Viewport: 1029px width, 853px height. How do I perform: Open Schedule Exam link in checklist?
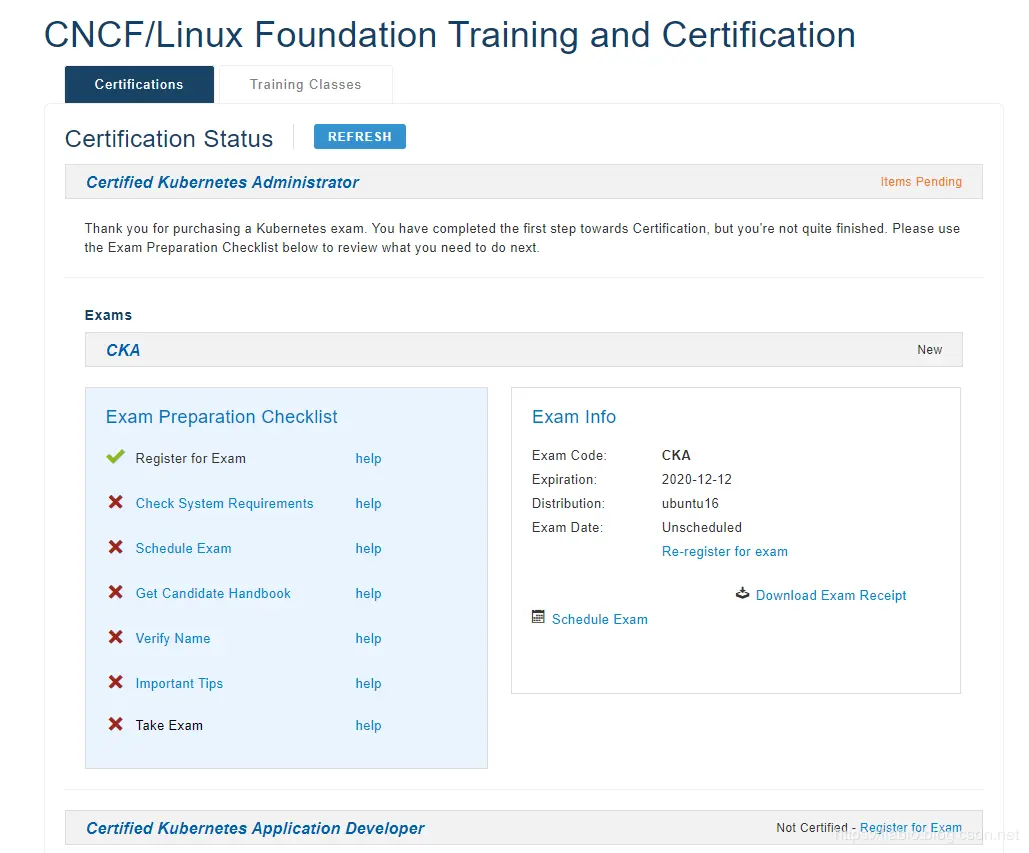pyautogui.click(x=183, y=548)
